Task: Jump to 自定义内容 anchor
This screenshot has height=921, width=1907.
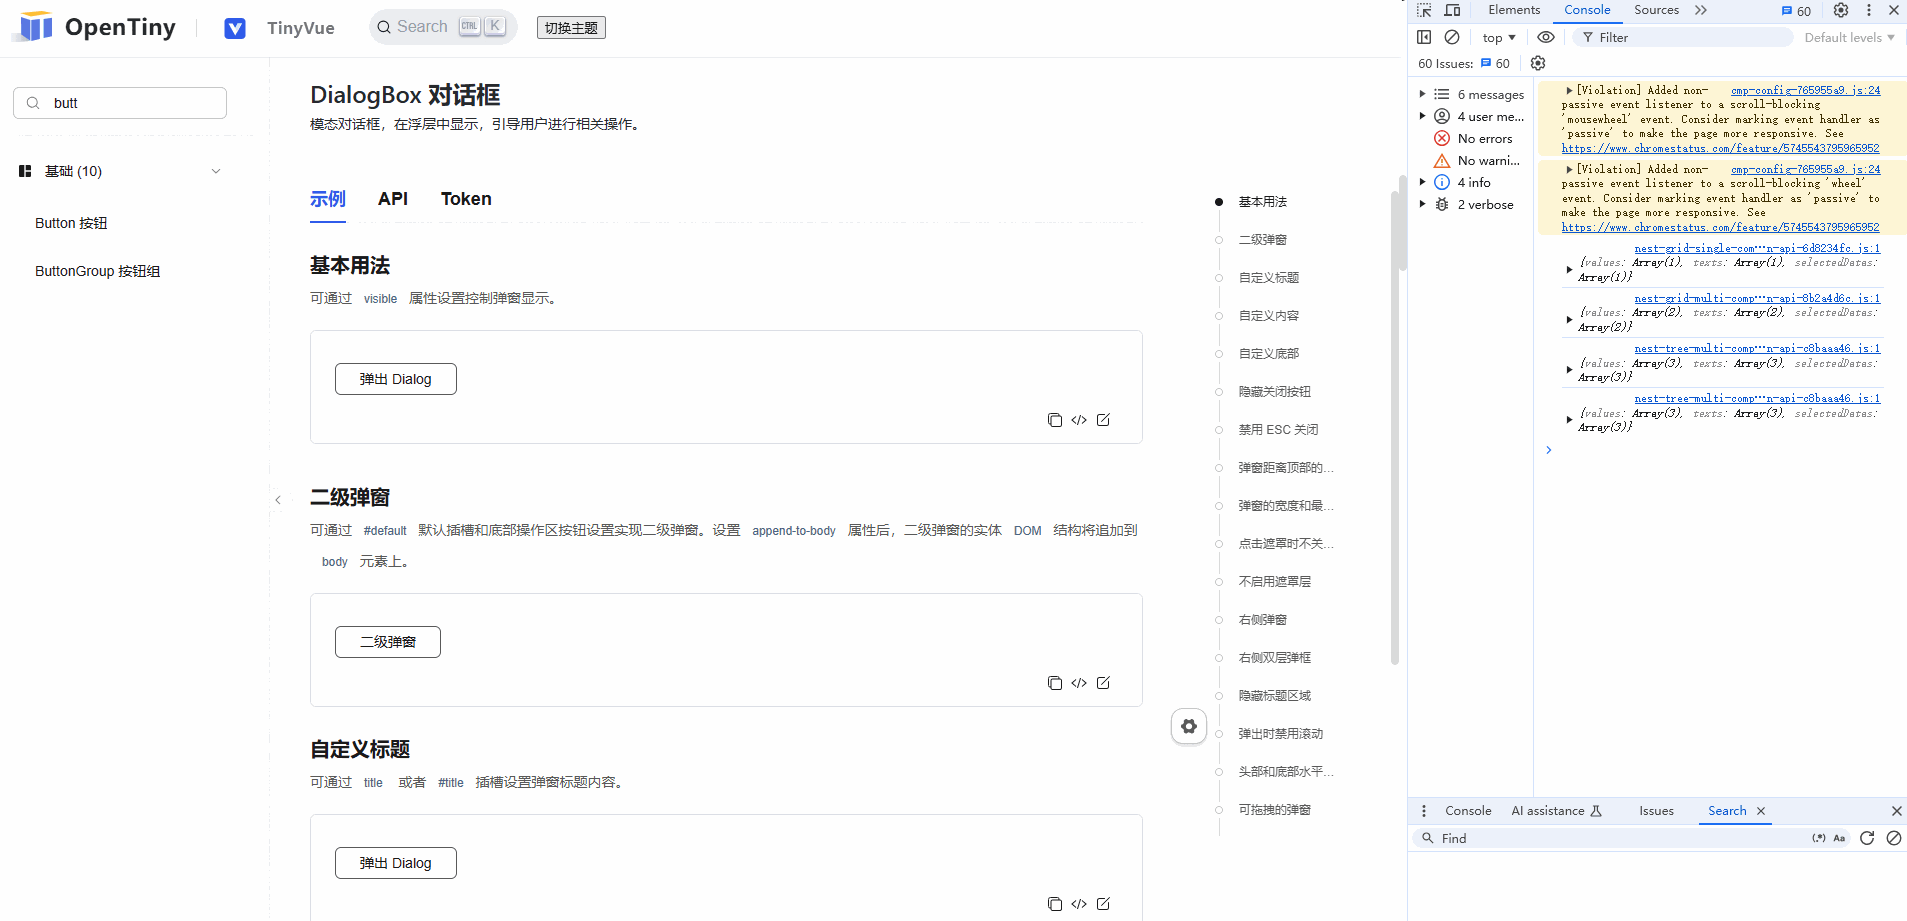Action: 1269,316
